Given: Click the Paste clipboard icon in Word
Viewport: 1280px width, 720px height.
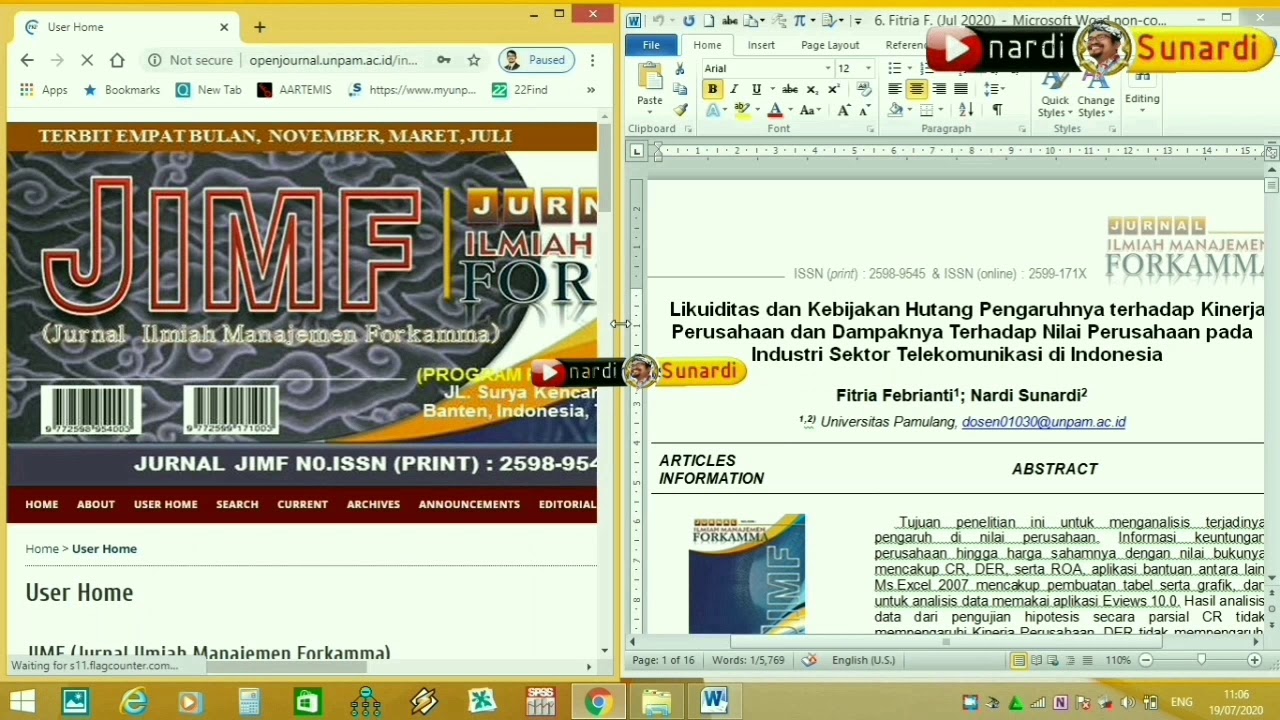Looking at the screenshot, I should coord(650,76).
